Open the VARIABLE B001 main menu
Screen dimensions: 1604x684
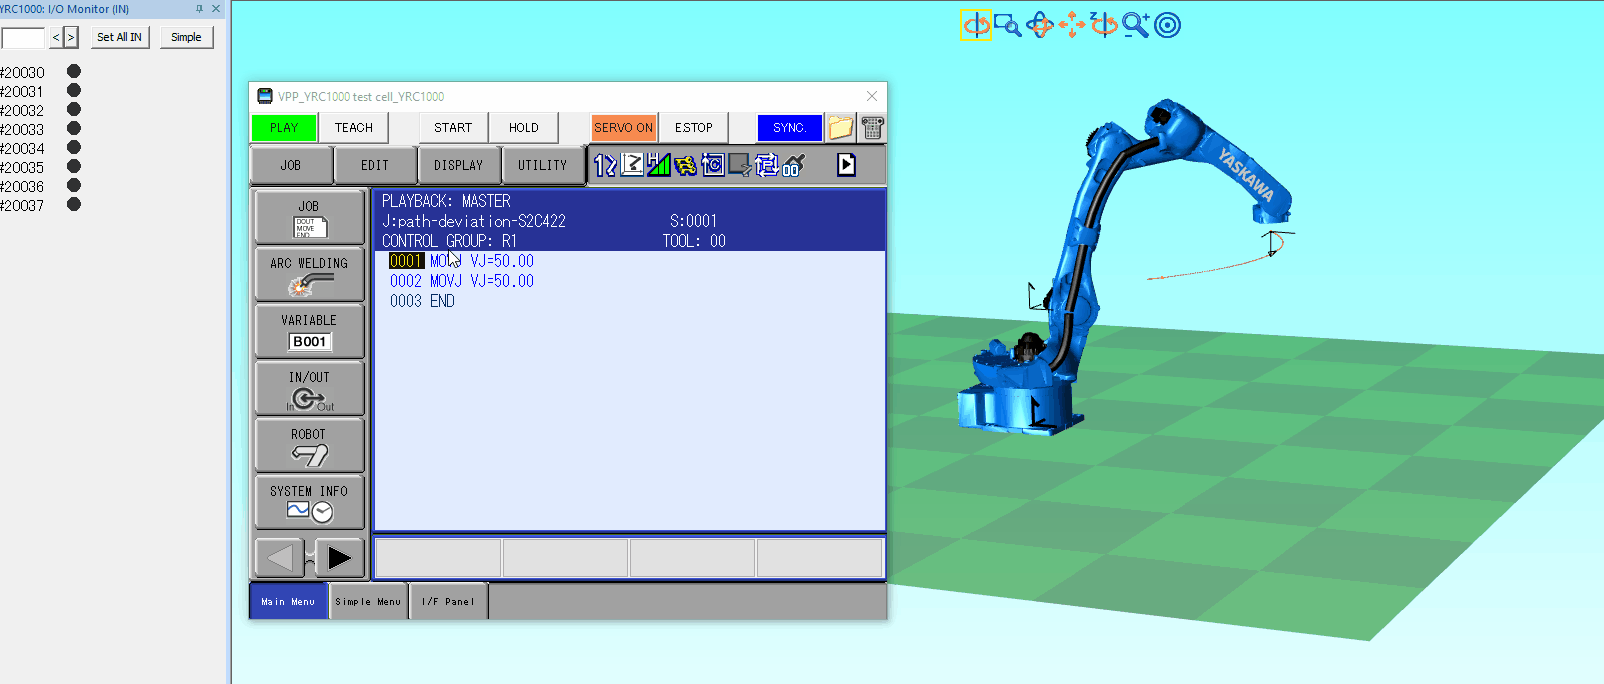[x=309, y=331]
